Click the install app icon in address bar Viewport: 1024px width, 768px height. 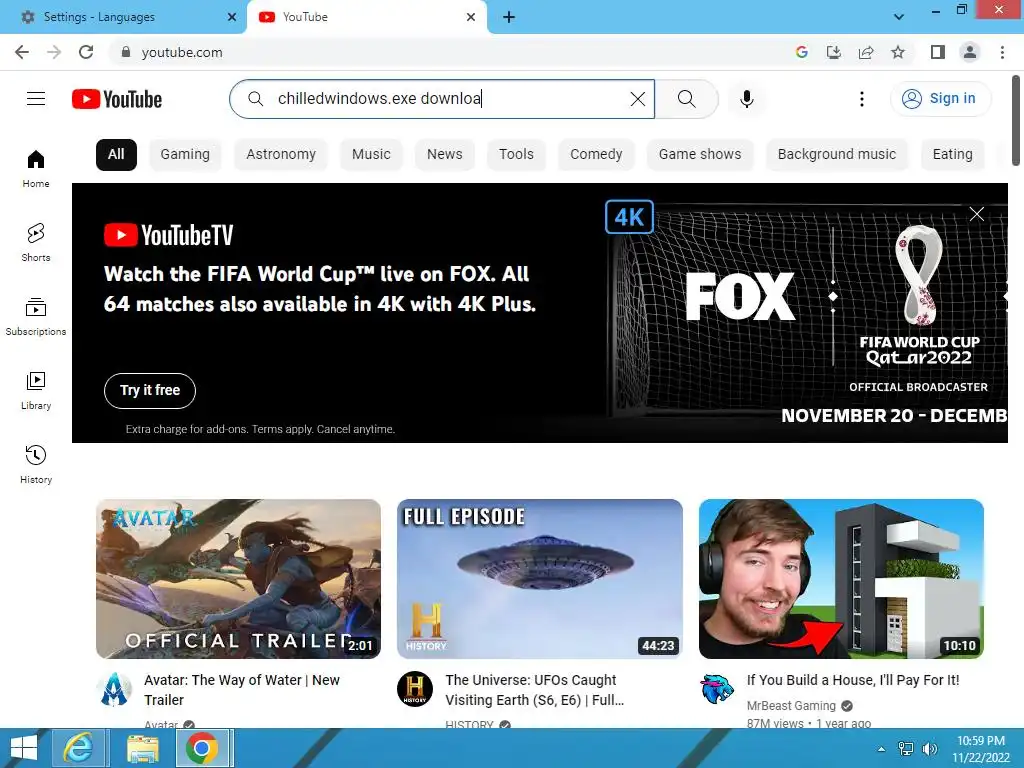tap(834, 52)
